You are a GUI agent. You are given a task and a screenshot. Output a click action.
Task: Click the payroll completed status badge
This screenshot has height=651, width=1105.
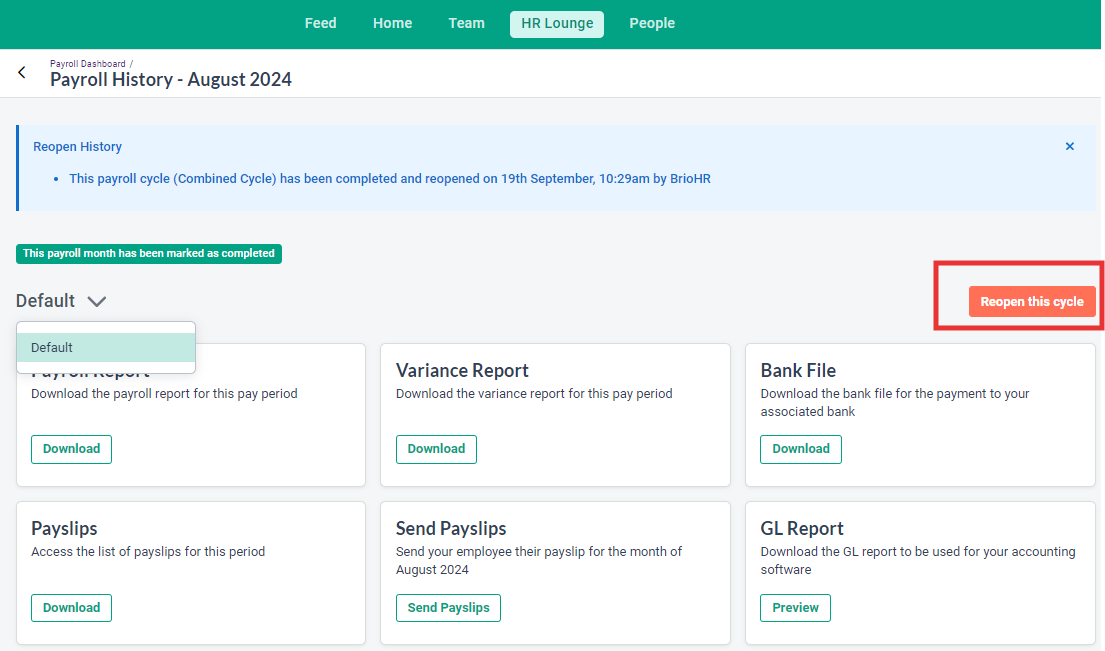(x=148, y=253)
